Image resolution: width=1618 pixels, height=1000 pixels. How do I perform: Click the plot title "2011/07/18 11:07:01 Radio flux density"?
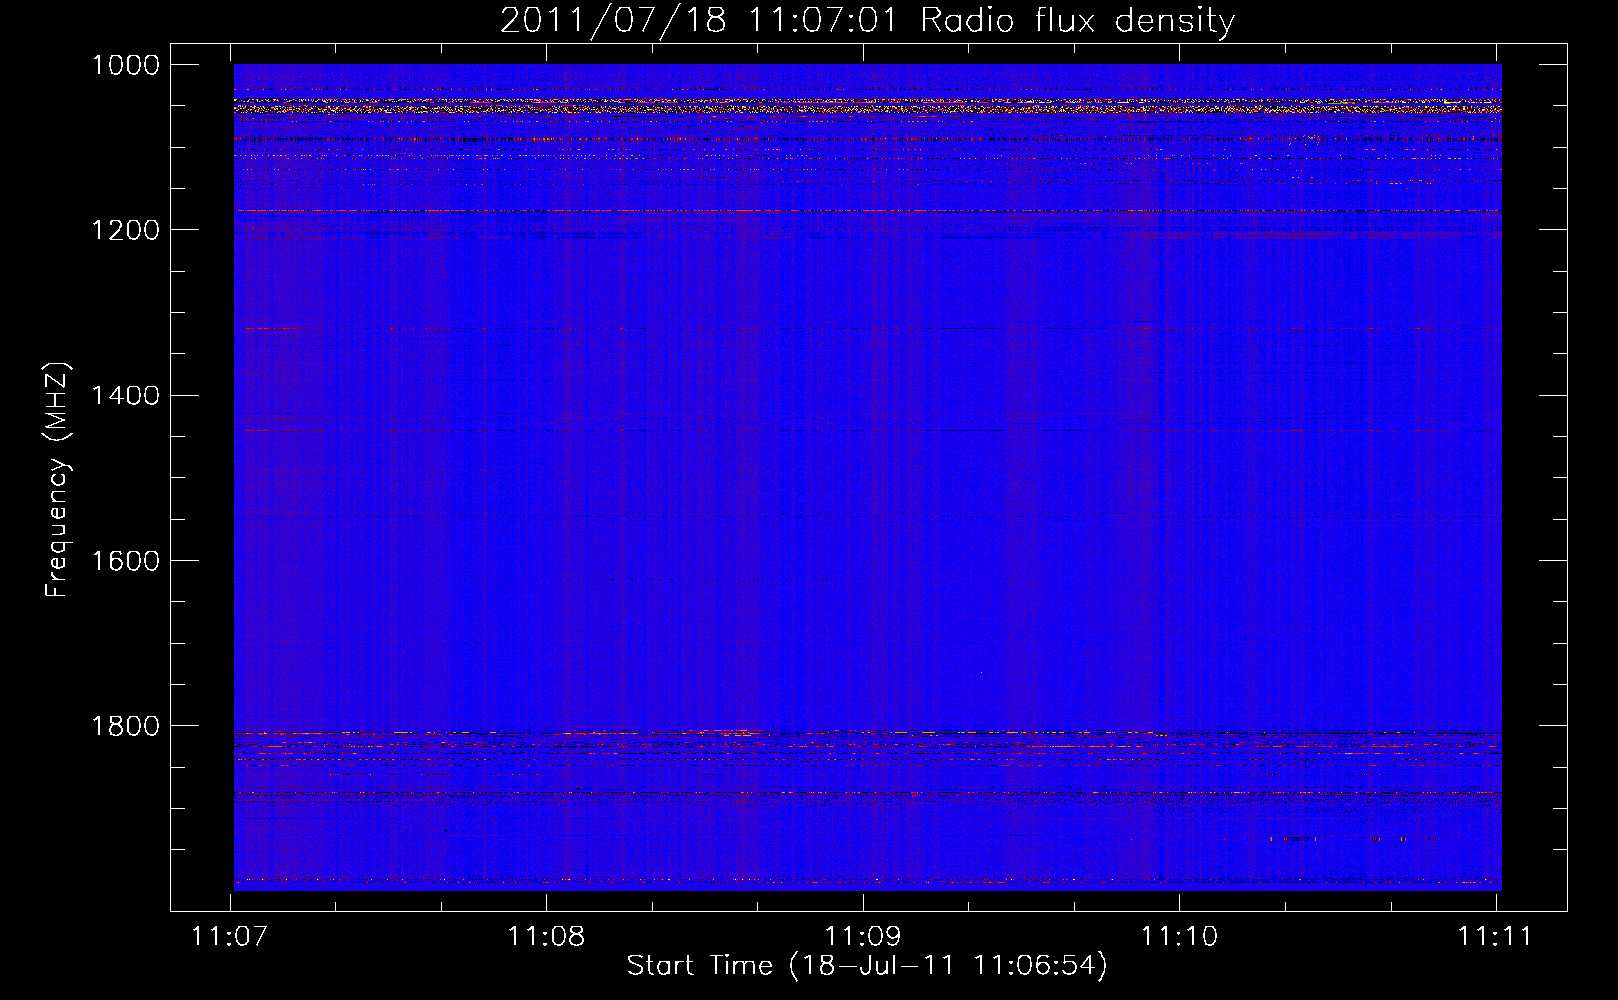click(867, 20)
